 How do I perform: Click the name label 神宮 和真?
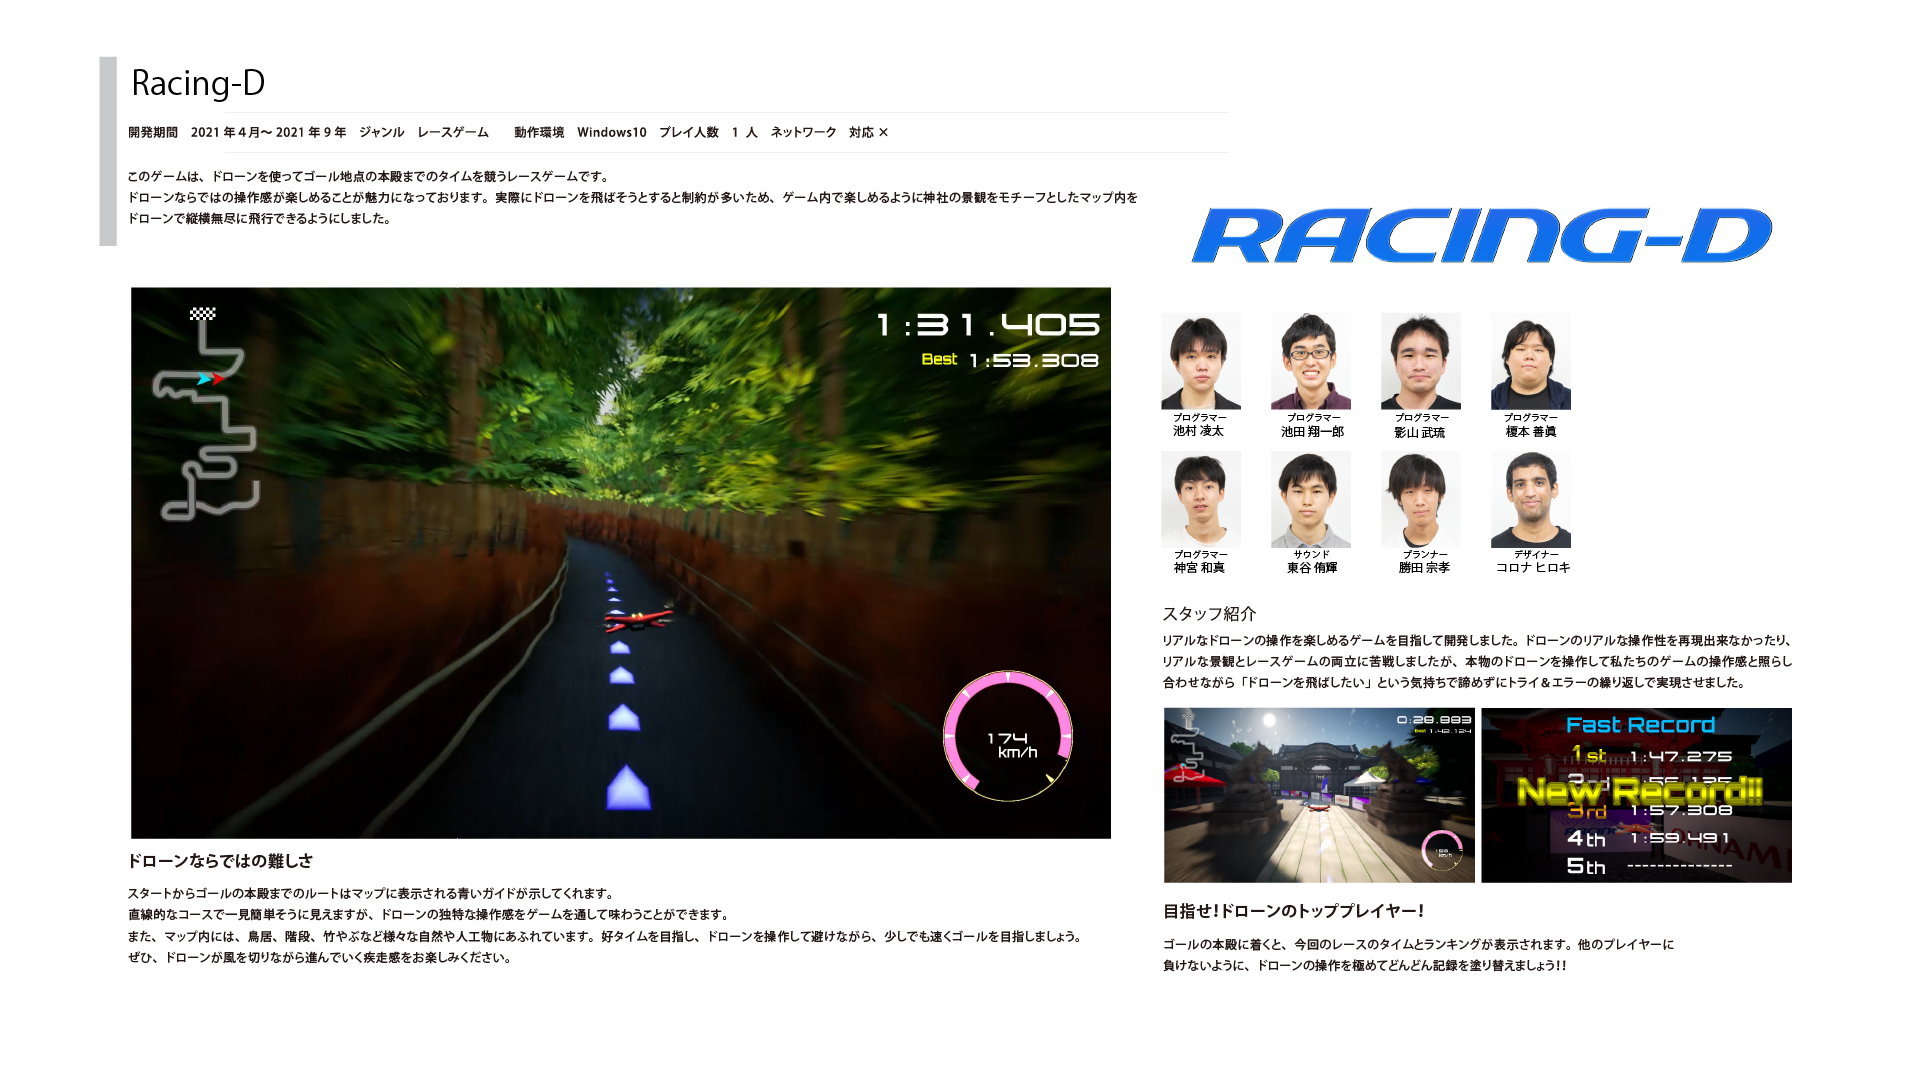(1199, 568)
